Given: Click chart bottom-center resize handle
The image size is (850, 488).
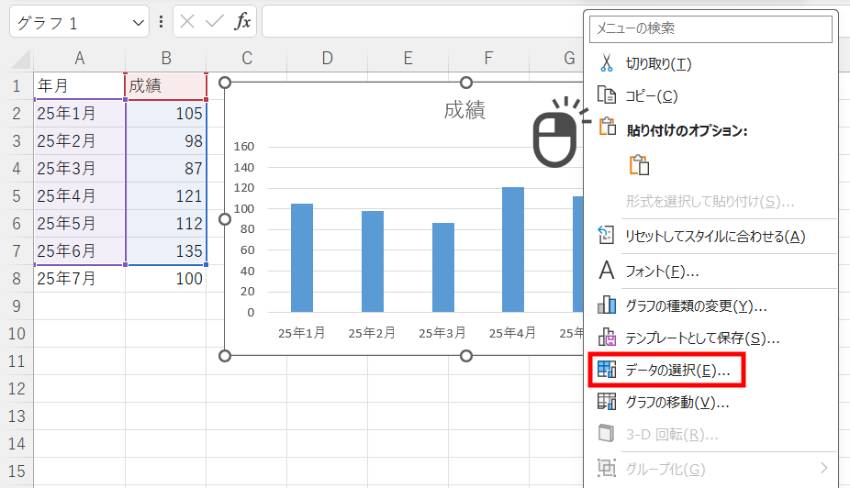Looking at the screenshot, I should pos(466,356).
